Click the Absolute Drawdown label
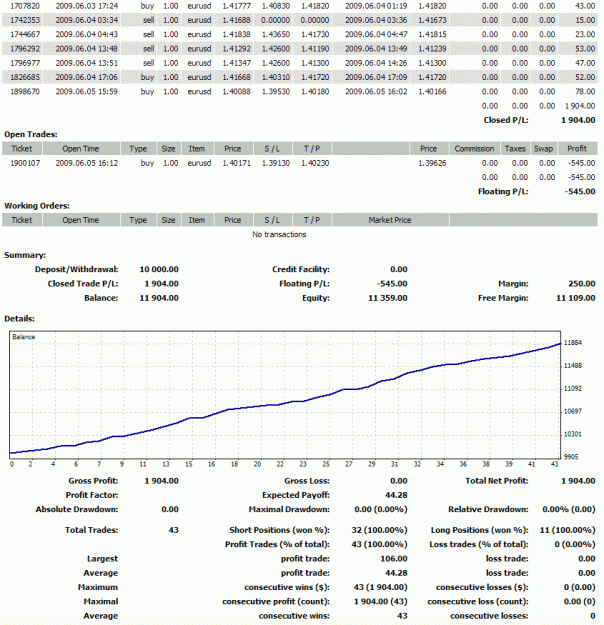 [77, 510]
